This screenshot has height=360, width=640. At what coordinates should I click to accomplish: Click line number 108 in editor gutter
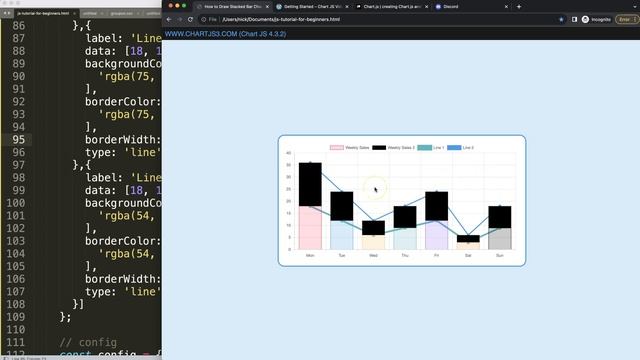pyautogui.click(x=15, y=304)
